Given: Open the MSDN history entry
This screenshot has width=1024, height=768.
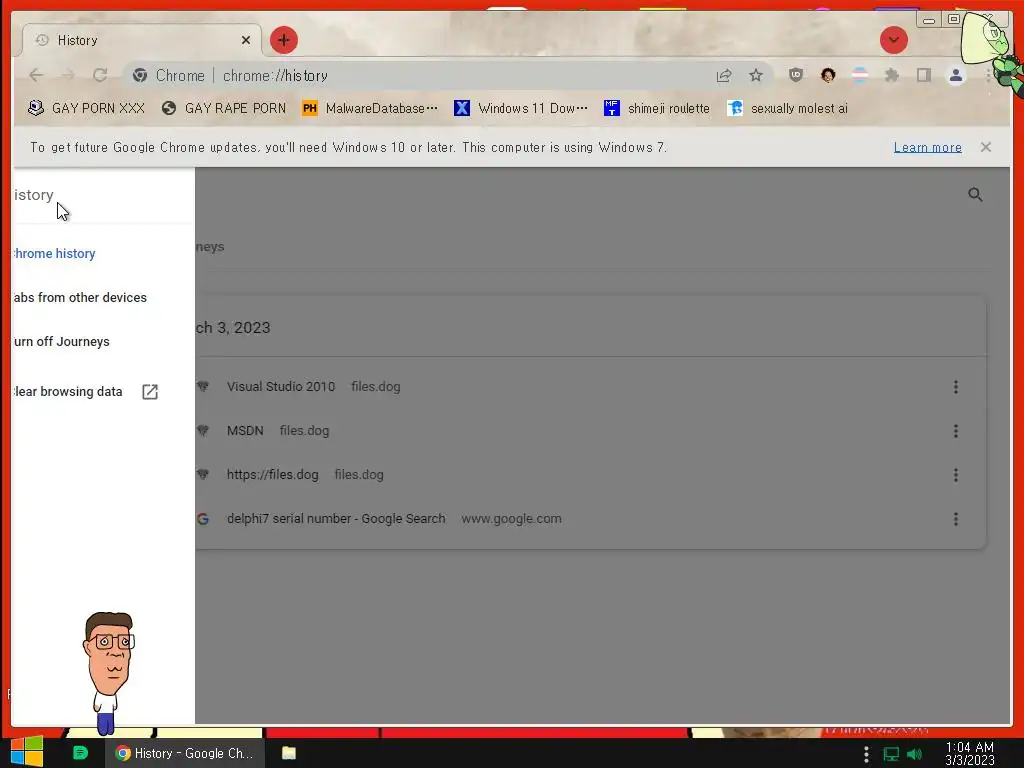Looking at the screenshot, I should 245,431.
